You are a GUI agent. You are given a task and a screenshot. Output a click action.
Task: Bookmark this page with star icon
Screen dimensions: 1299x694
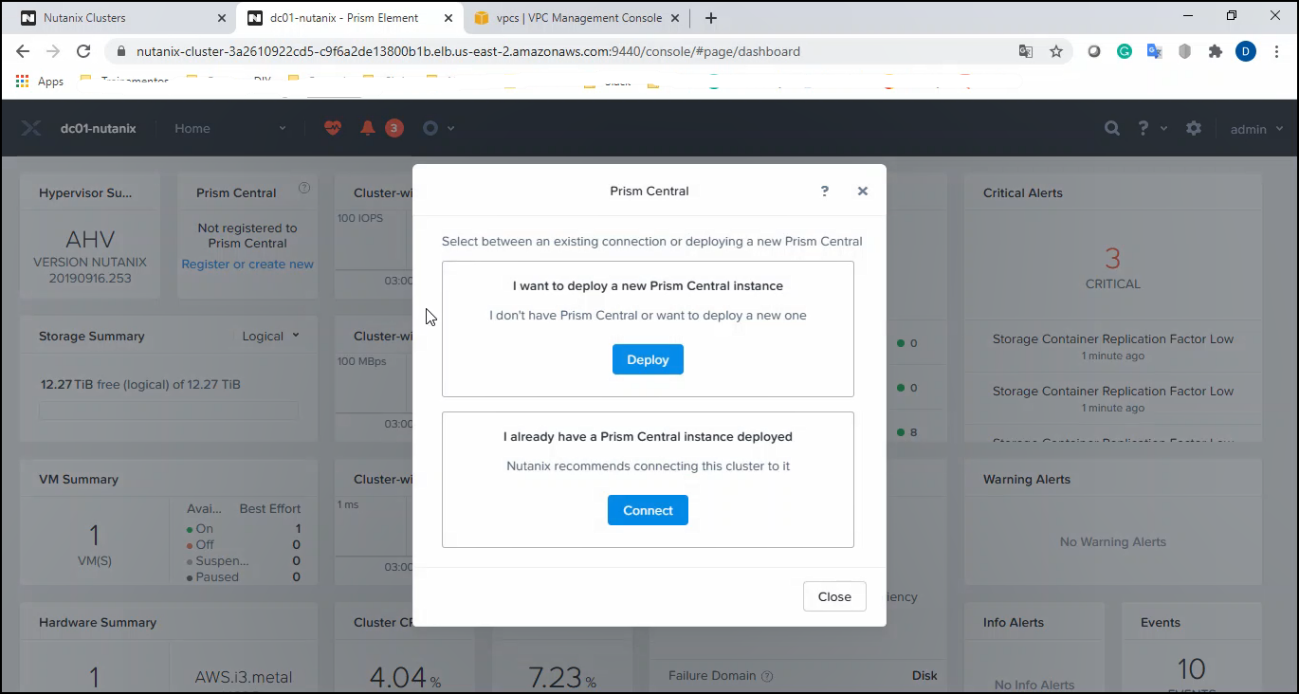coord(1056,52)
